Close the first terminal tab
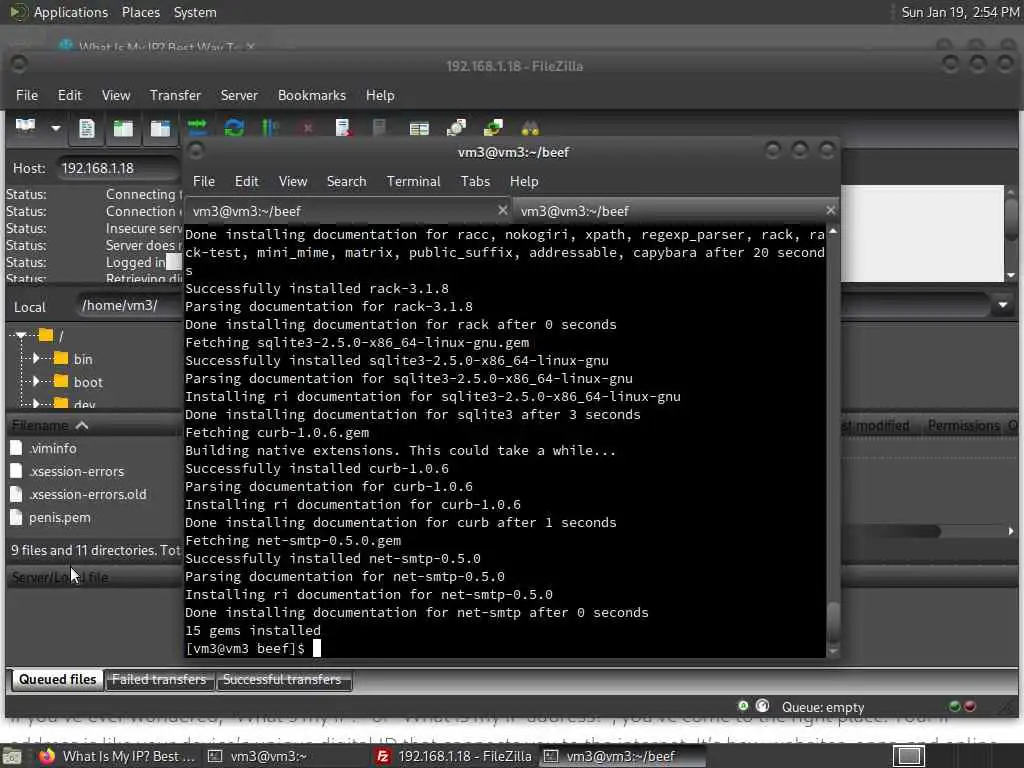Viewport: 1024px width, 768px height. [x=502, y=210]
